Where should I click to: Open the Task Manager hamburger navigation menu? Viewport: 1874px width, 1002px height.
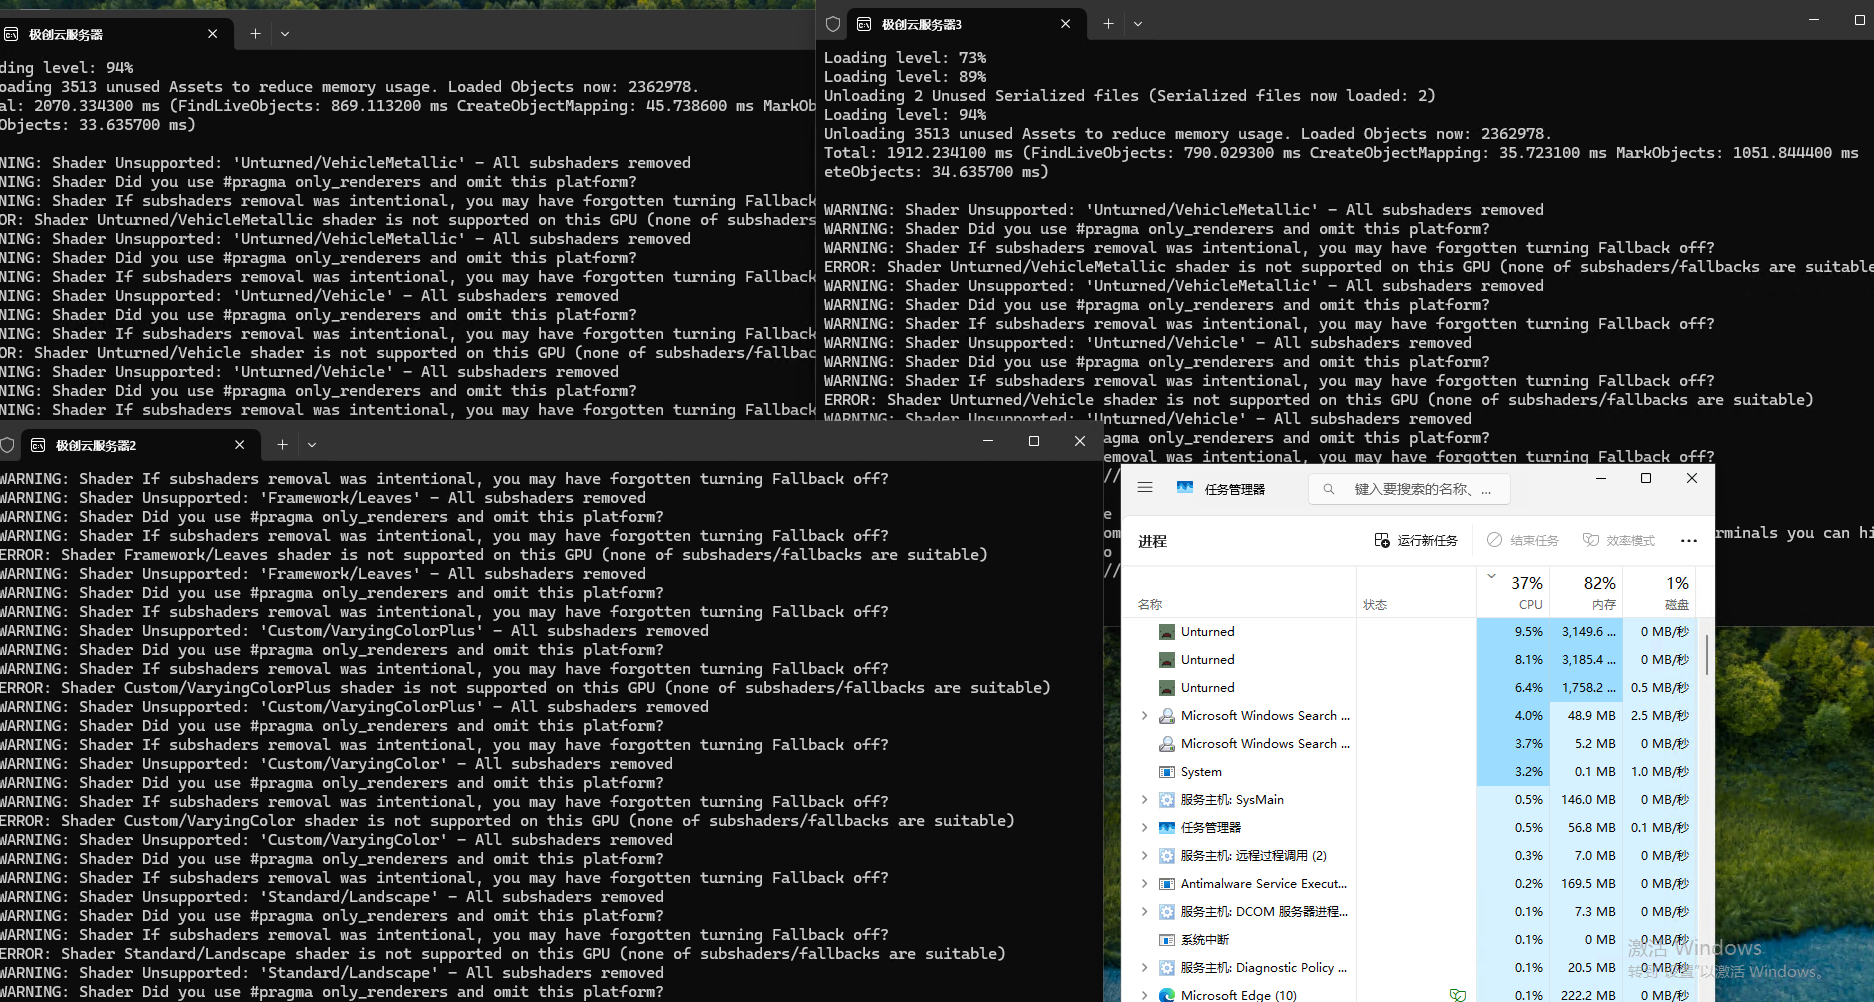1145,488
